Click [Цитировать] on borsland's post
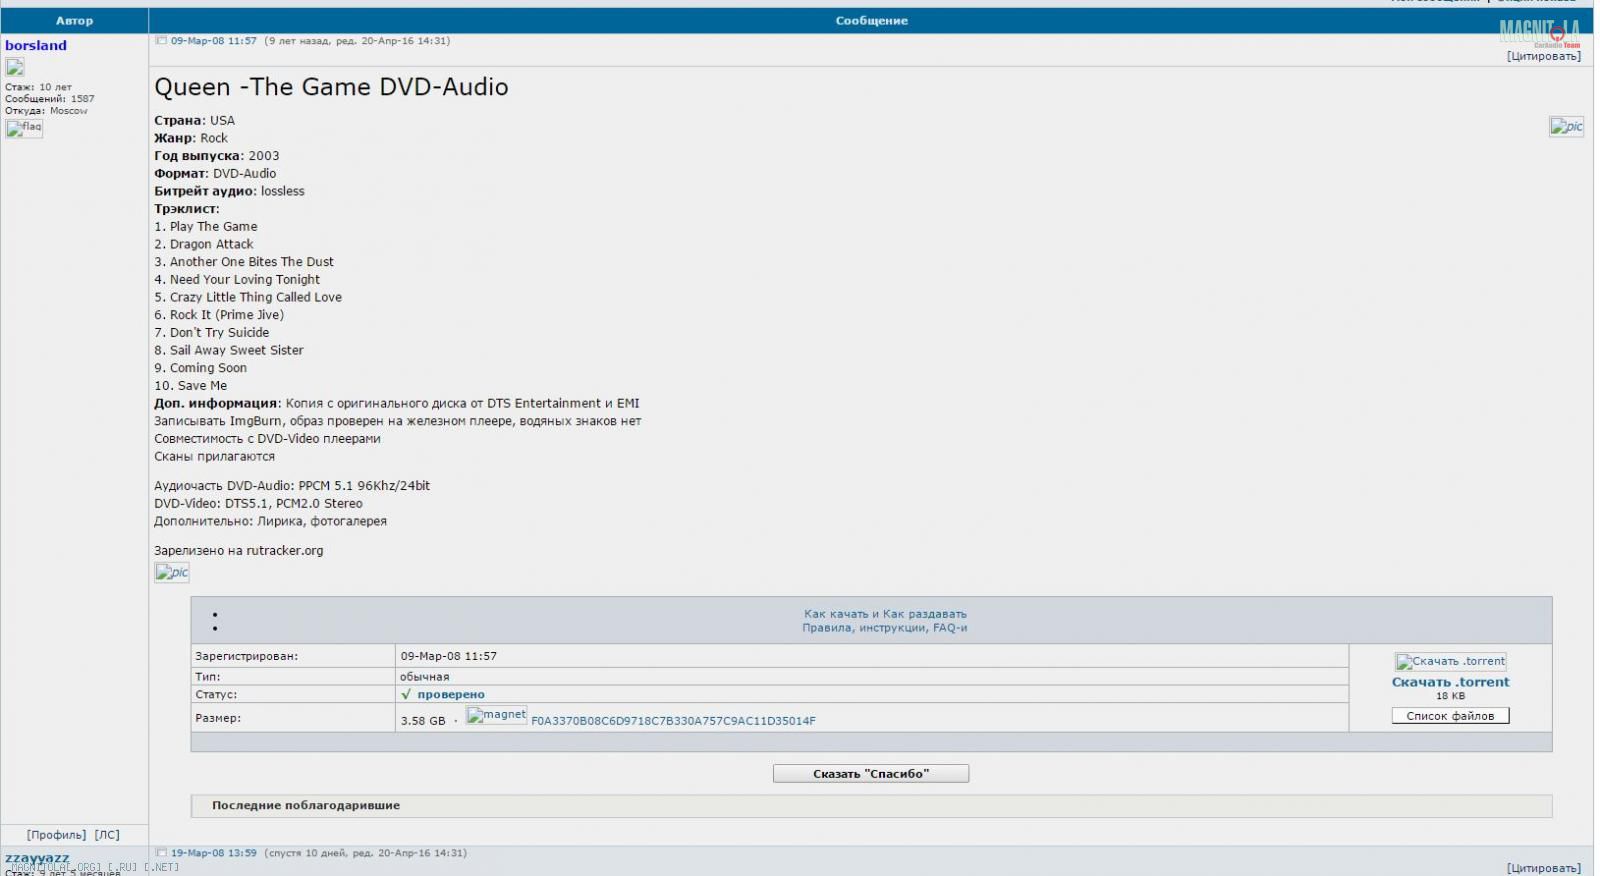The height and width of the screenshot is (876, 1600). (x=1543, y=56)
